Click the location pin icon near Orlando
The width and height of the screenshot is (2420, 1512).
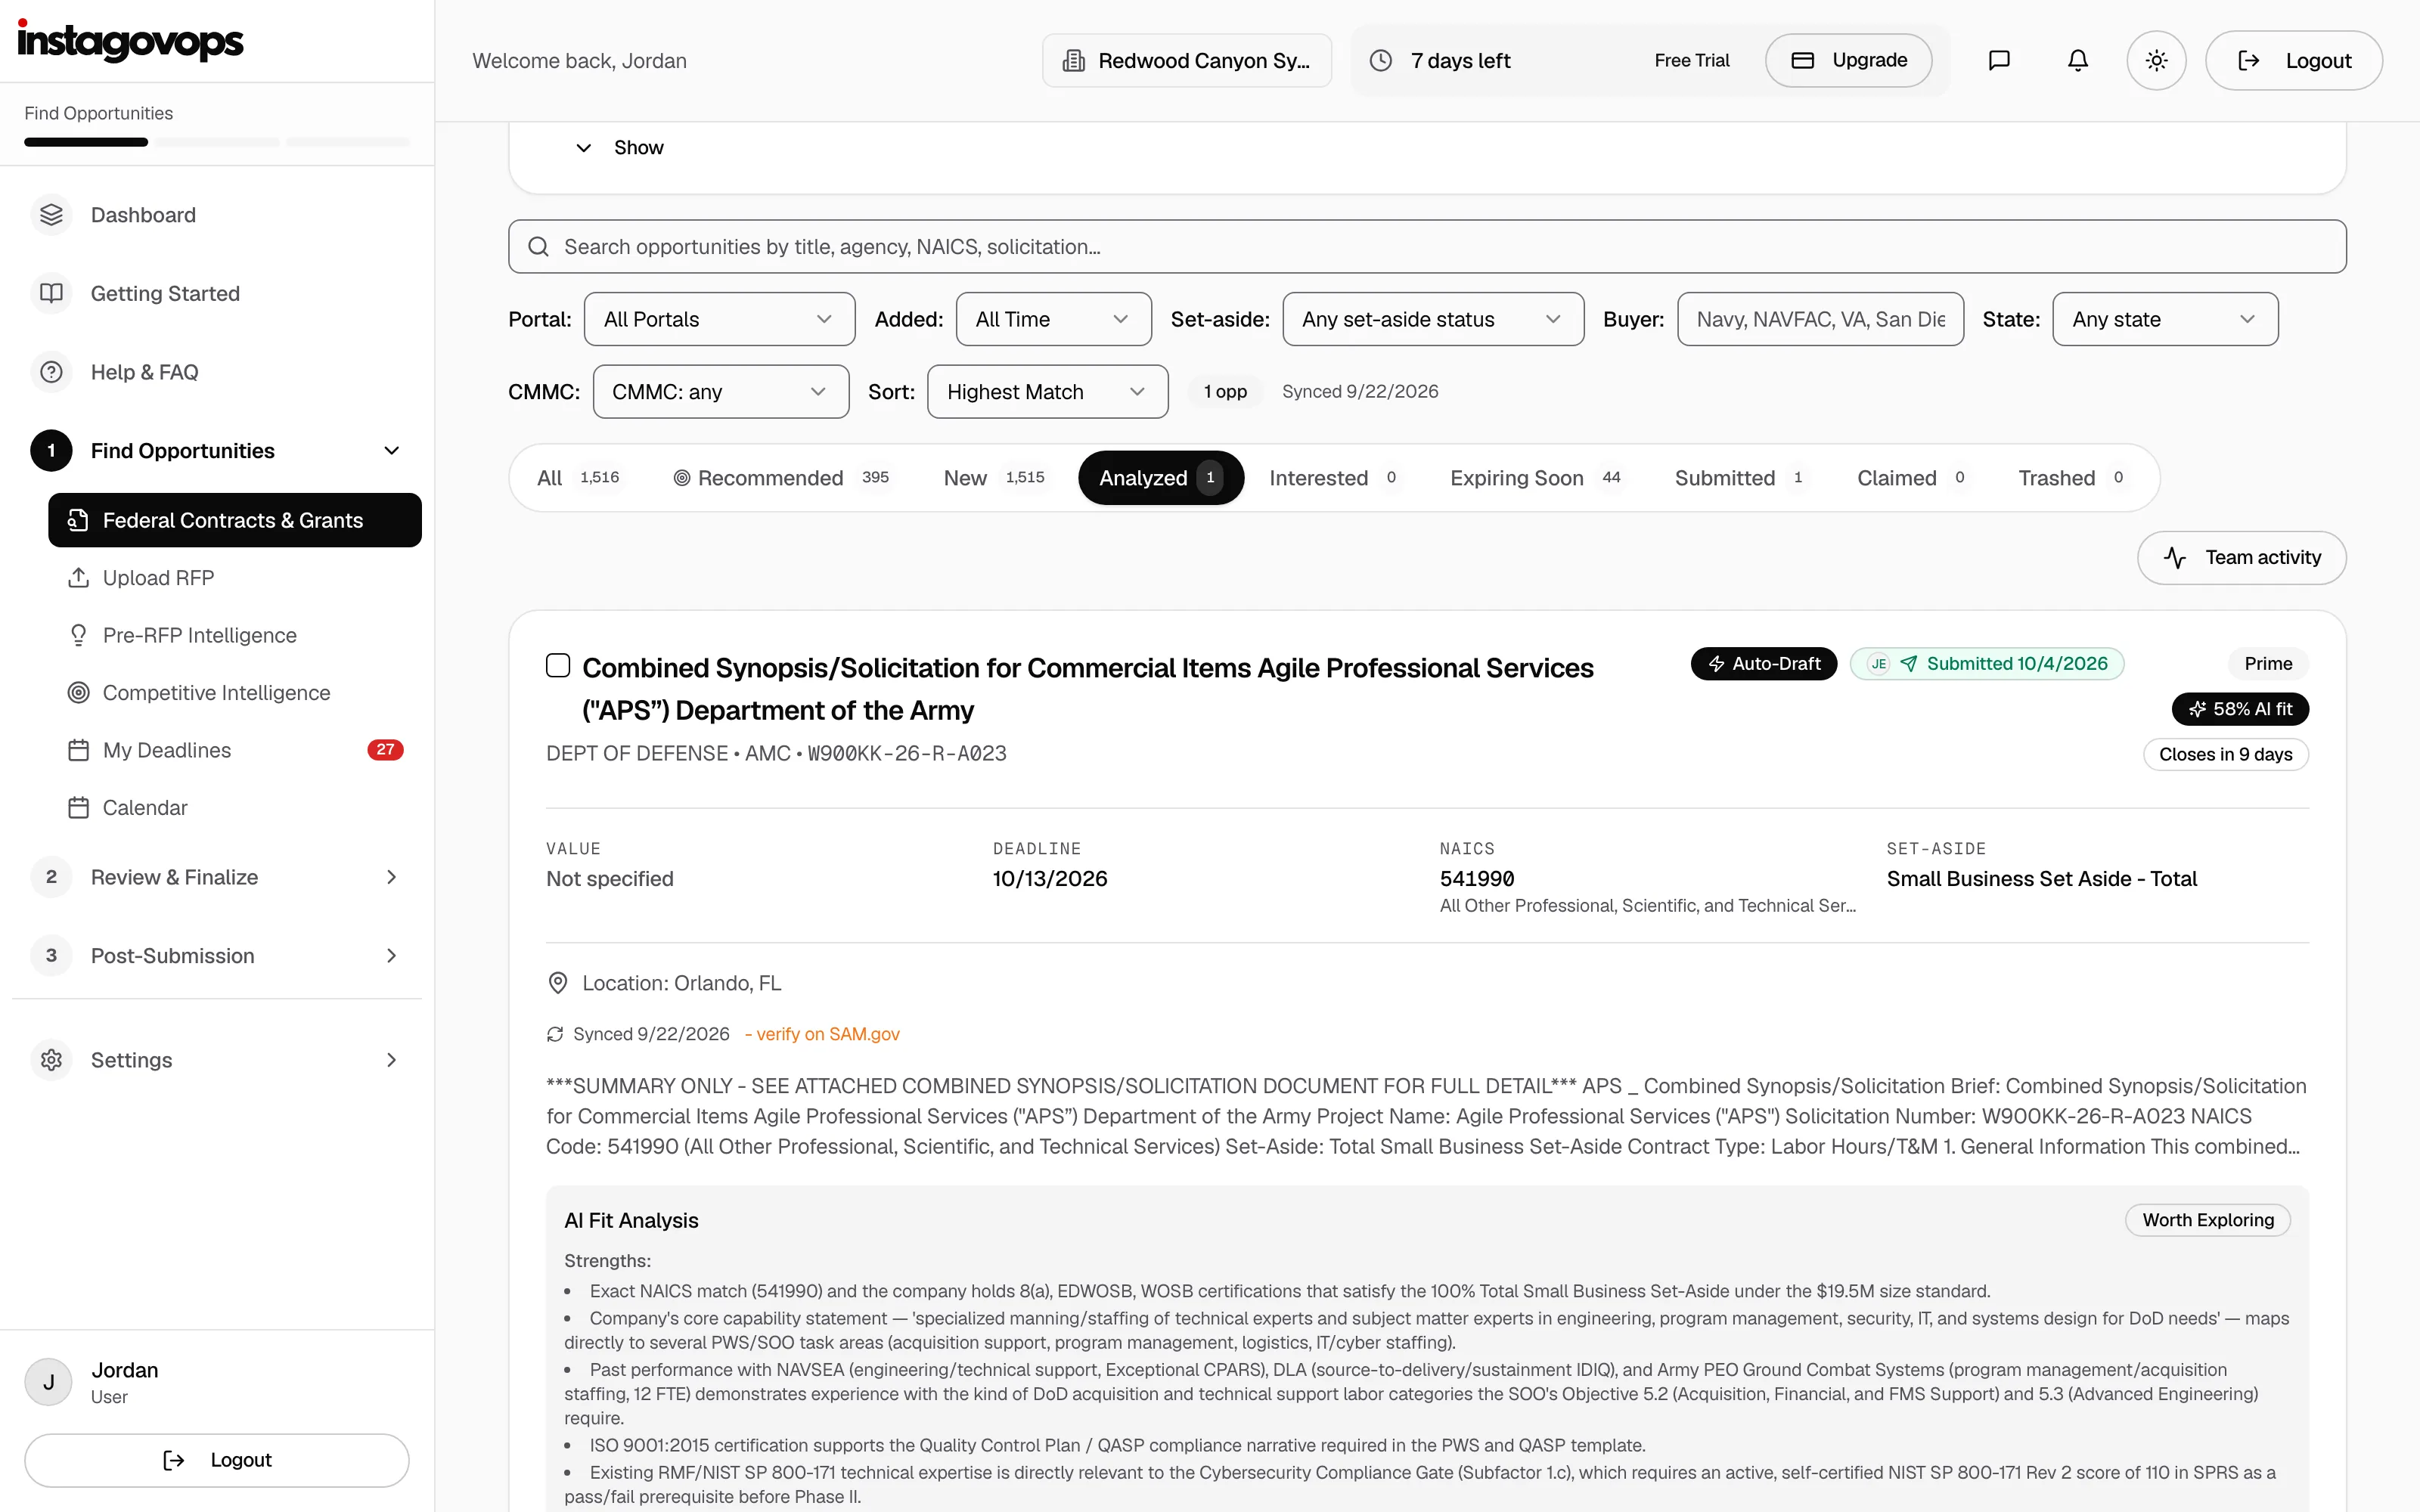[x=558, y=983]
